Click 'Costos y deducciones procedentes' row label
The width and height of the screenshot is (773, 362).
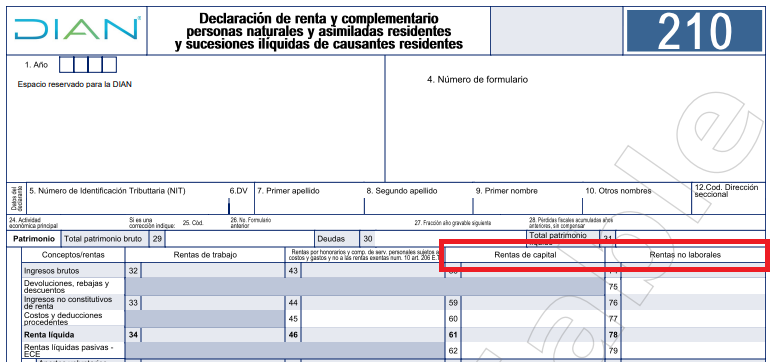point(63,318)
